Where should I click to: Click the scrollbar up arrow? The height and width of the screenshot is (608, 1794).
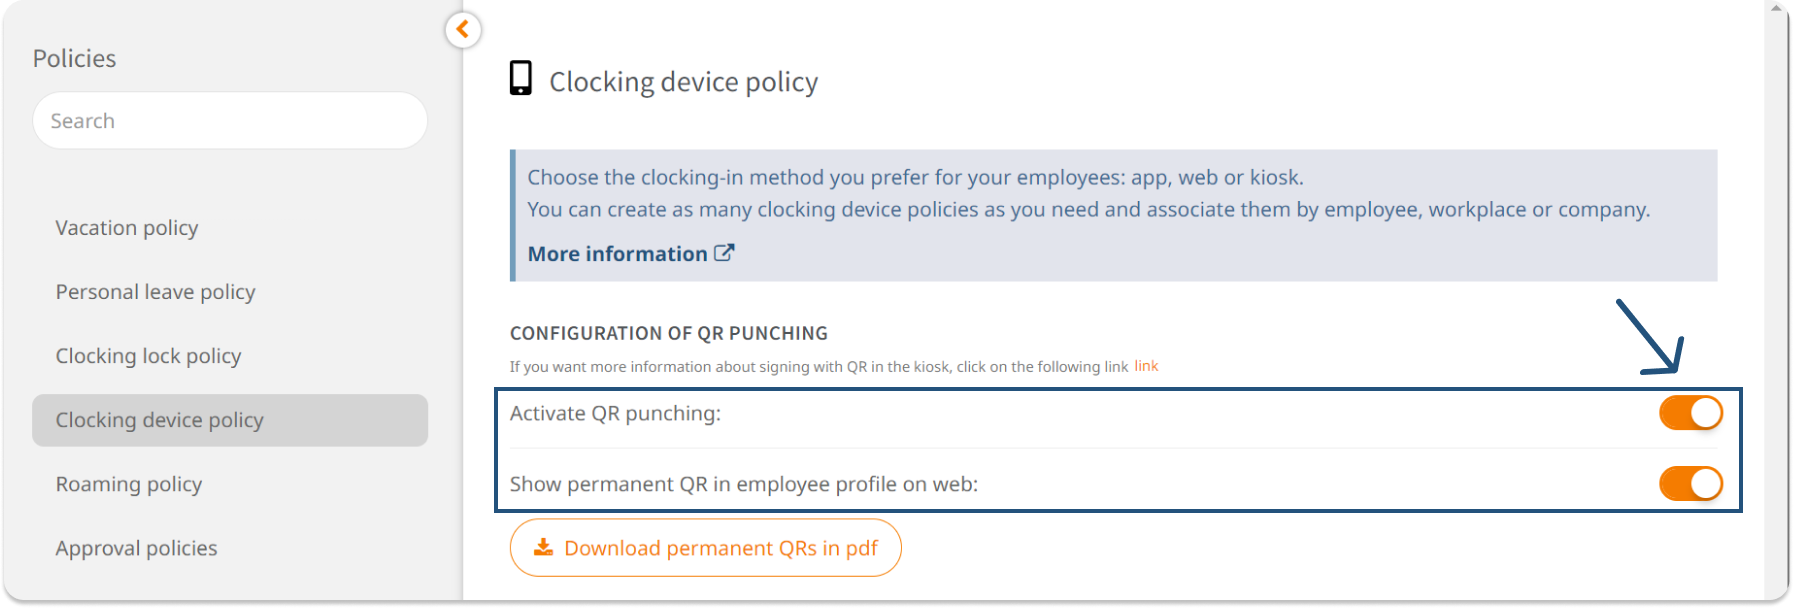pyautogui.click(x=1777, y=8)
